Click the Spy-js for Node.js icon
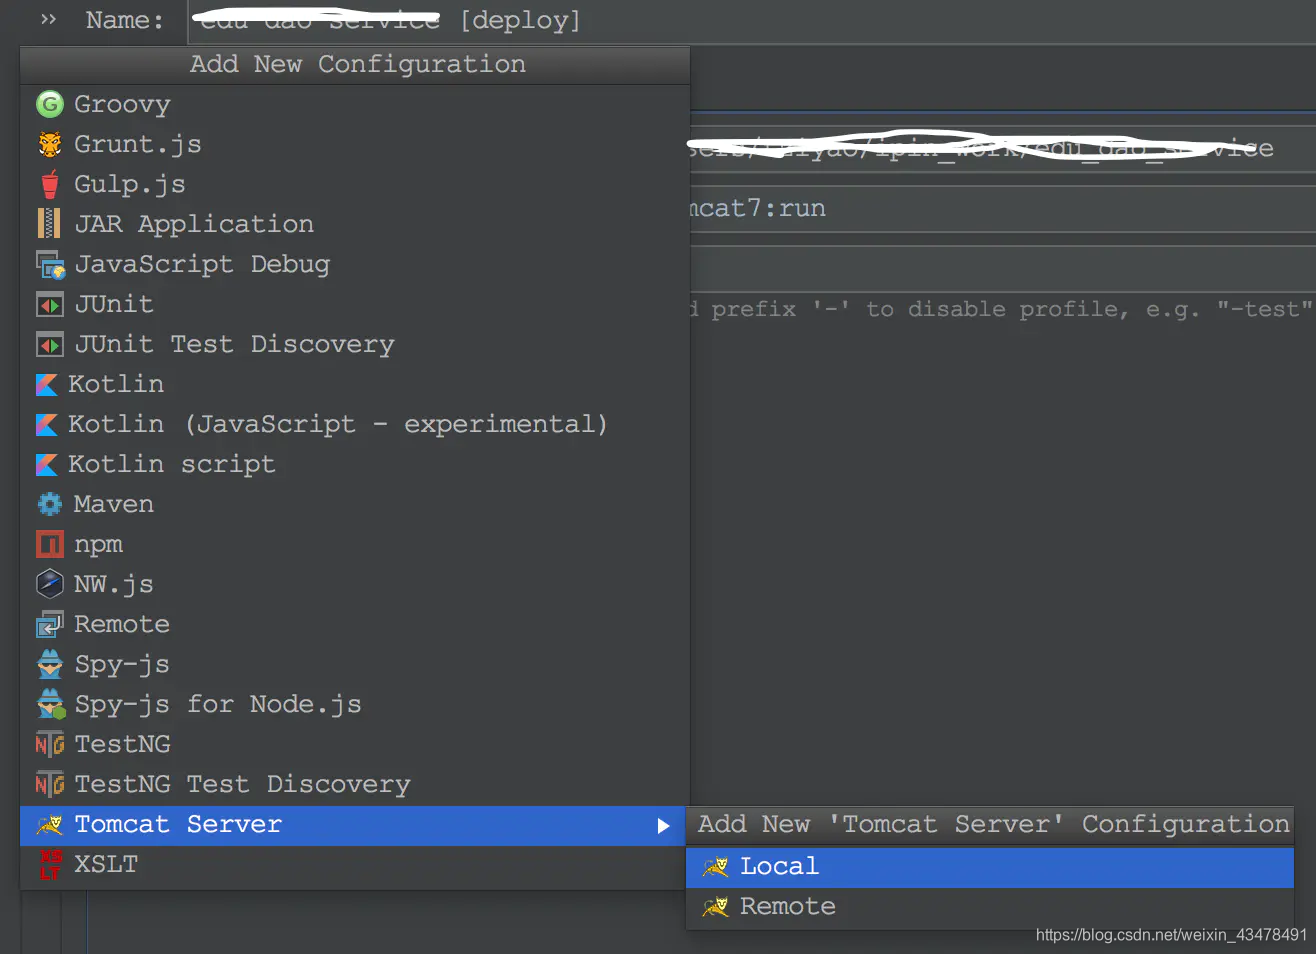Screen dimensions: 1316x954 click(50, 704)
